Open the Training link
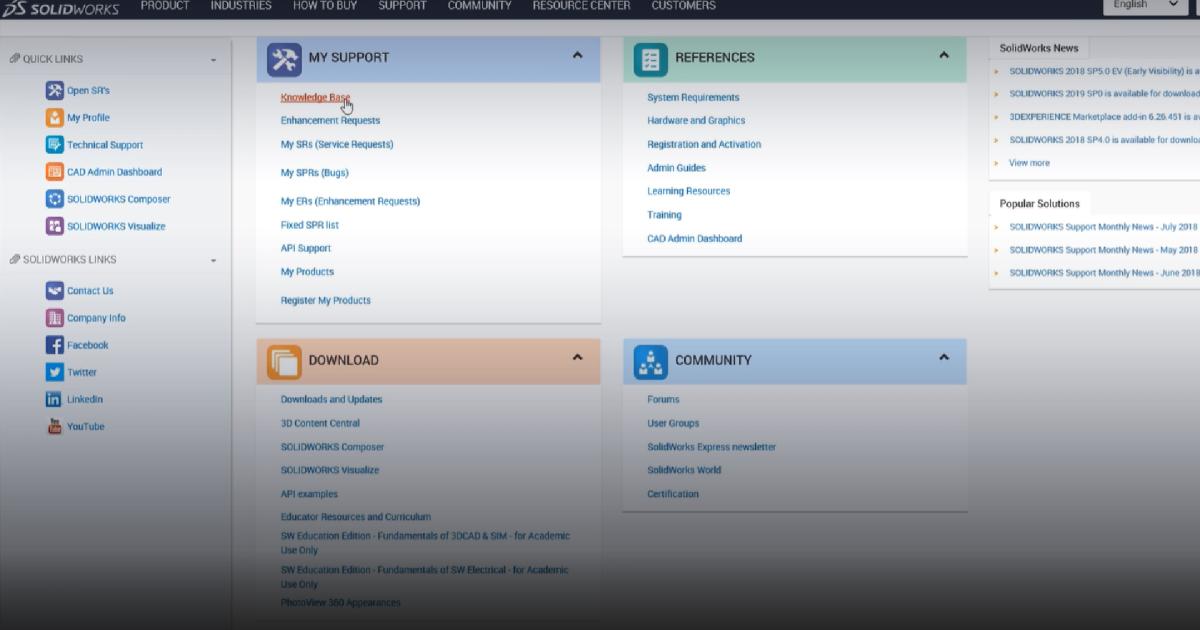Screen dimensions: 1200x630 click(x=664, y=215)
